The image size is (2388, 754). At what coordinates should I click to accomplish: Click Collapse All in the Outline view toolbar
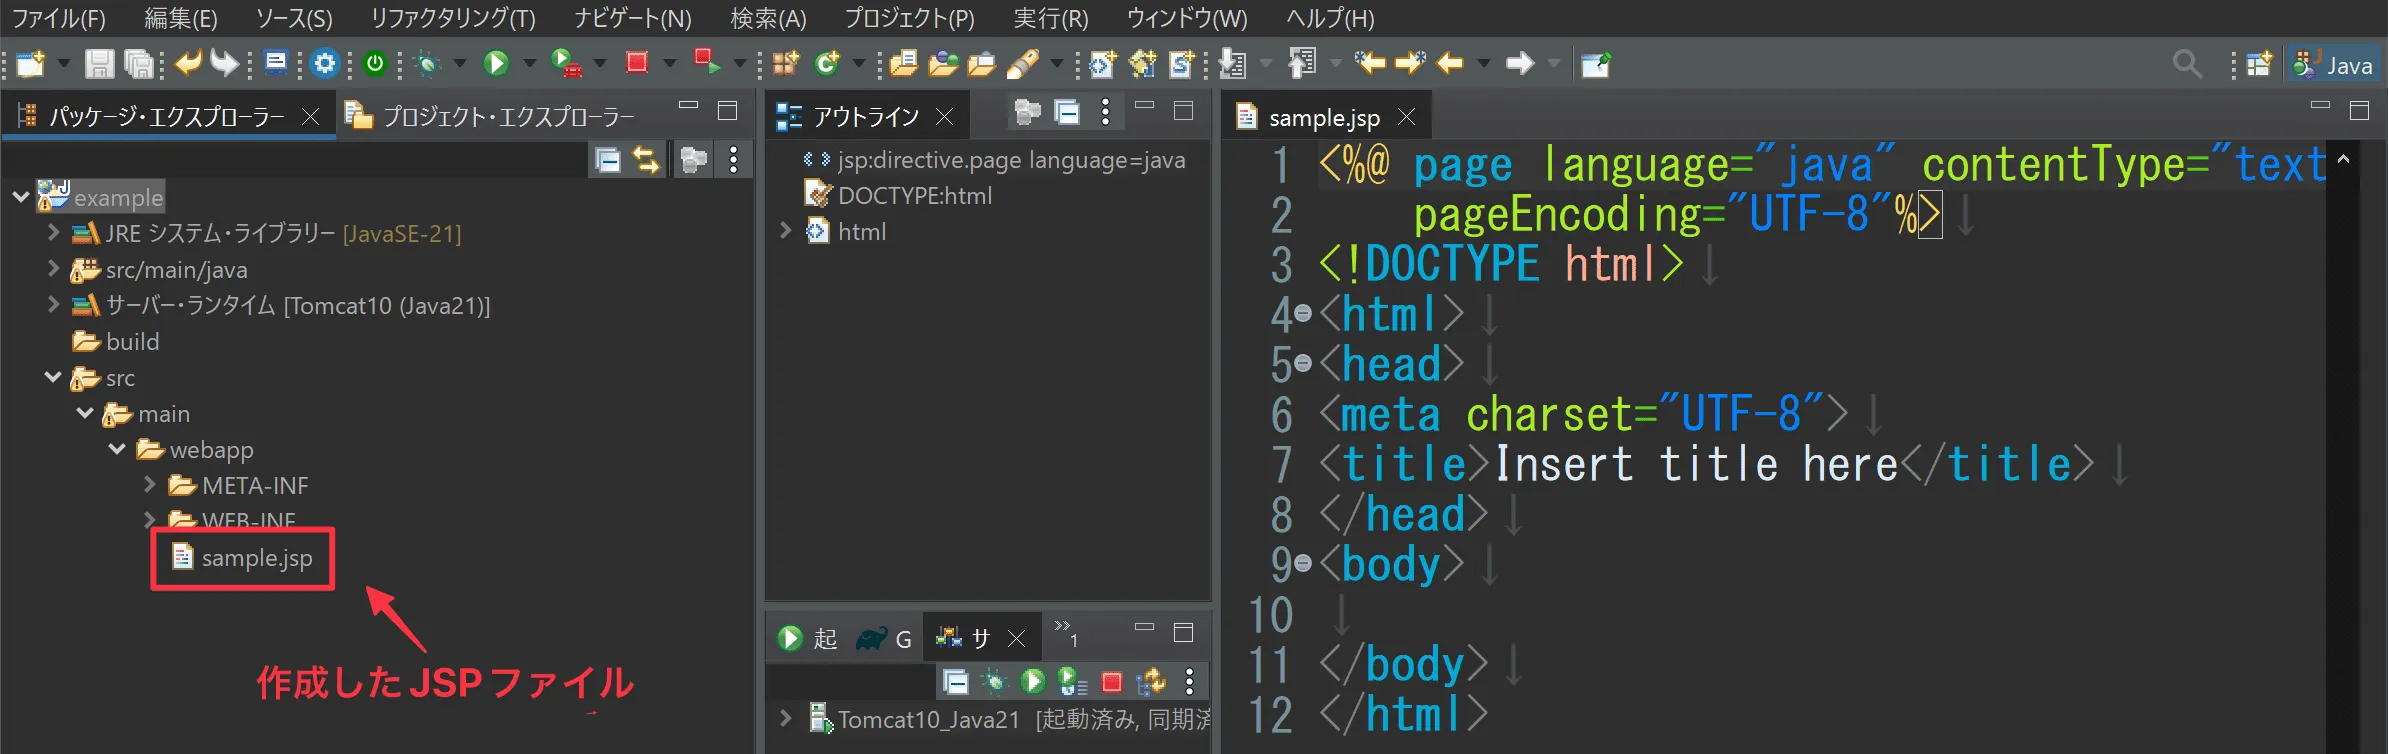point(1068,112)
